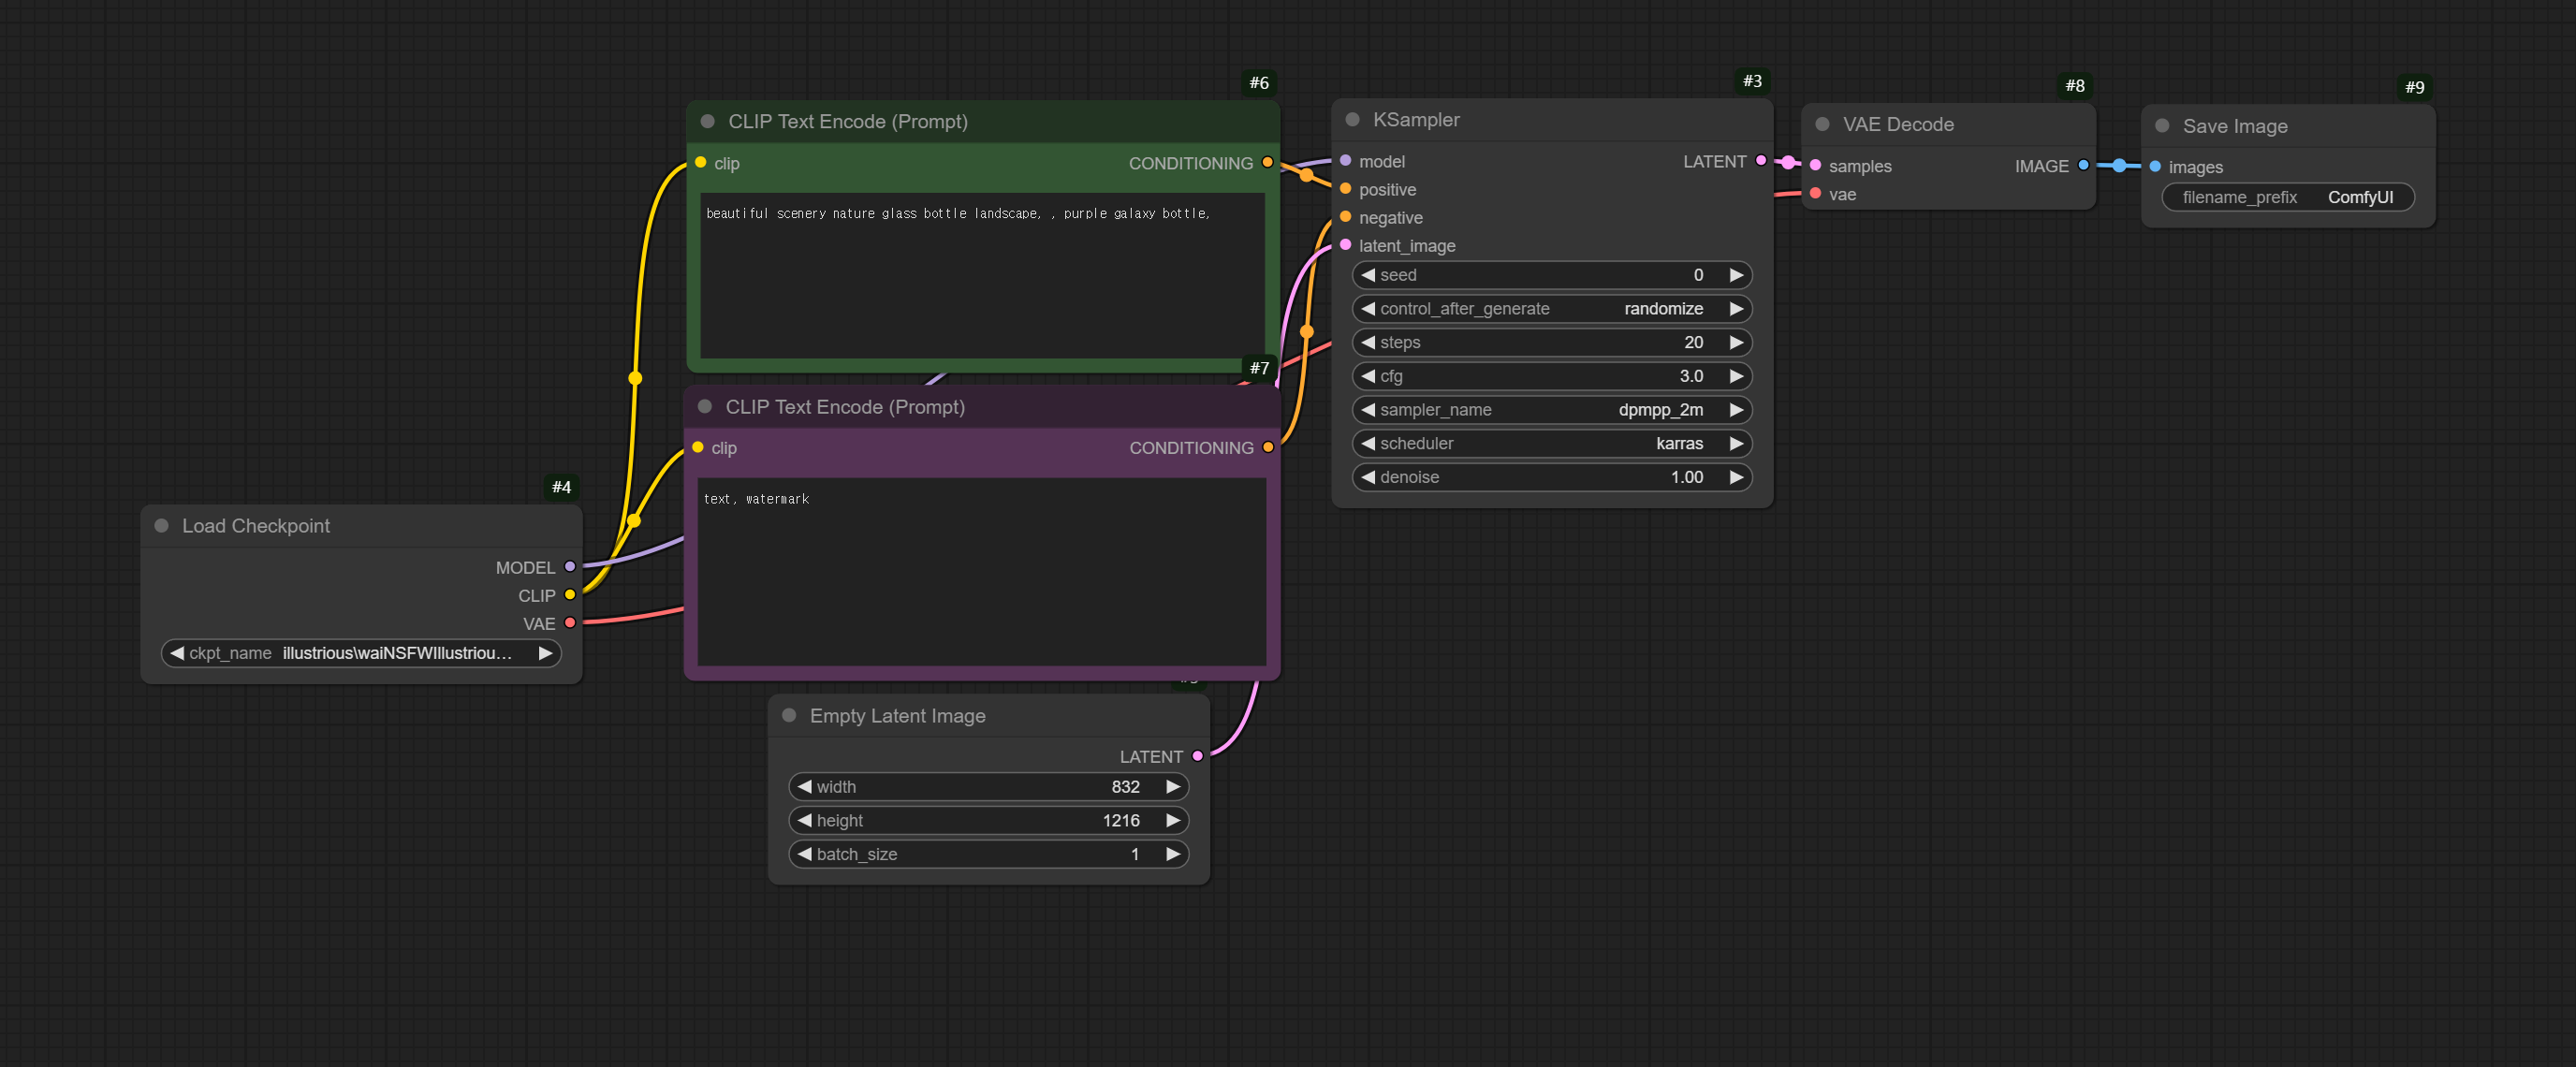Collapse the Load Checkpoint node via its dot
Image resolution: width=2576 pixels, height=1067 pixels.
161,526
